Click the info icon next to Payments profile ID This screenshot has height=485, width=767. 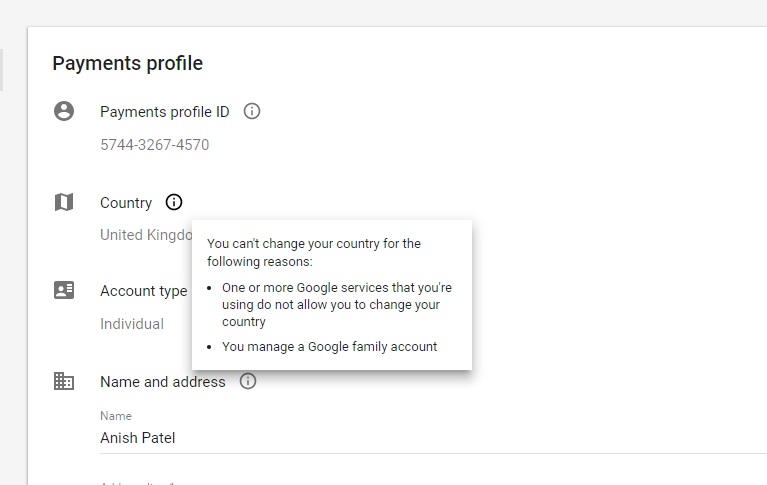[x=252, y=111]
